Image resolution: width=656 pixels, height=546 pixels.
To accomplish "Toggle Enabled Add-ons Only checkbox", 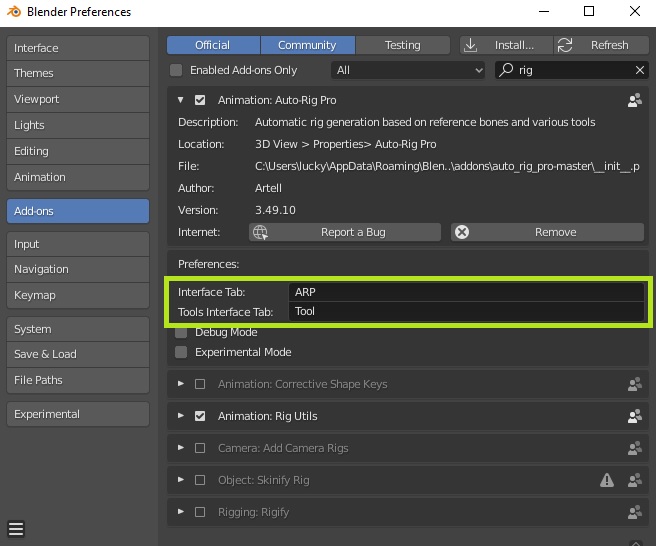I will point(176,70).
